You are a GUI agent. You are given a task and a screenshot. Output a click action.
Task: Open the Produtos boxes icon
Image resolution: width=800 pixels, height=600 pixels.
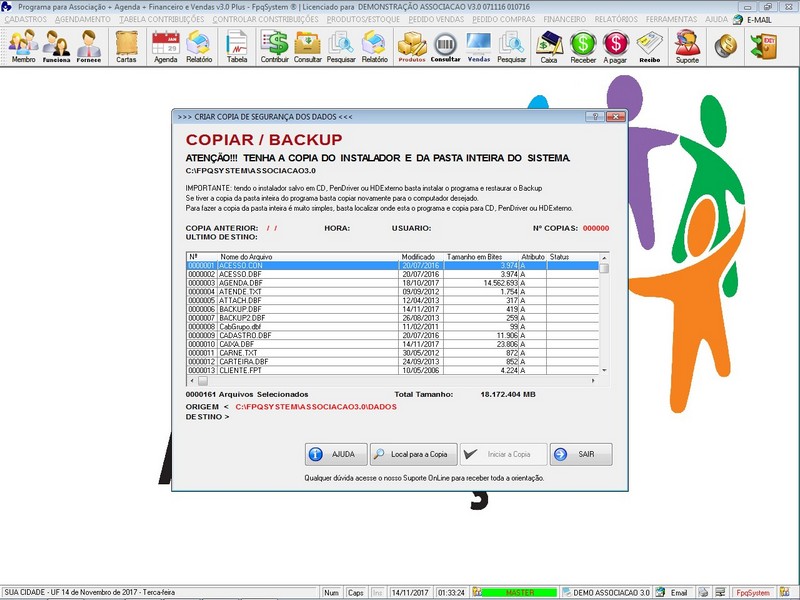coord(412,46)
